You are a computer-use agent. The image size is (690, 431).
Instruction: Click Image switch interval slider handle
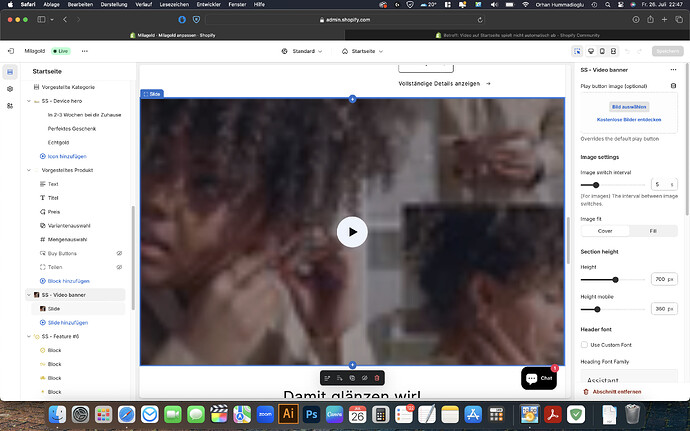596,185
